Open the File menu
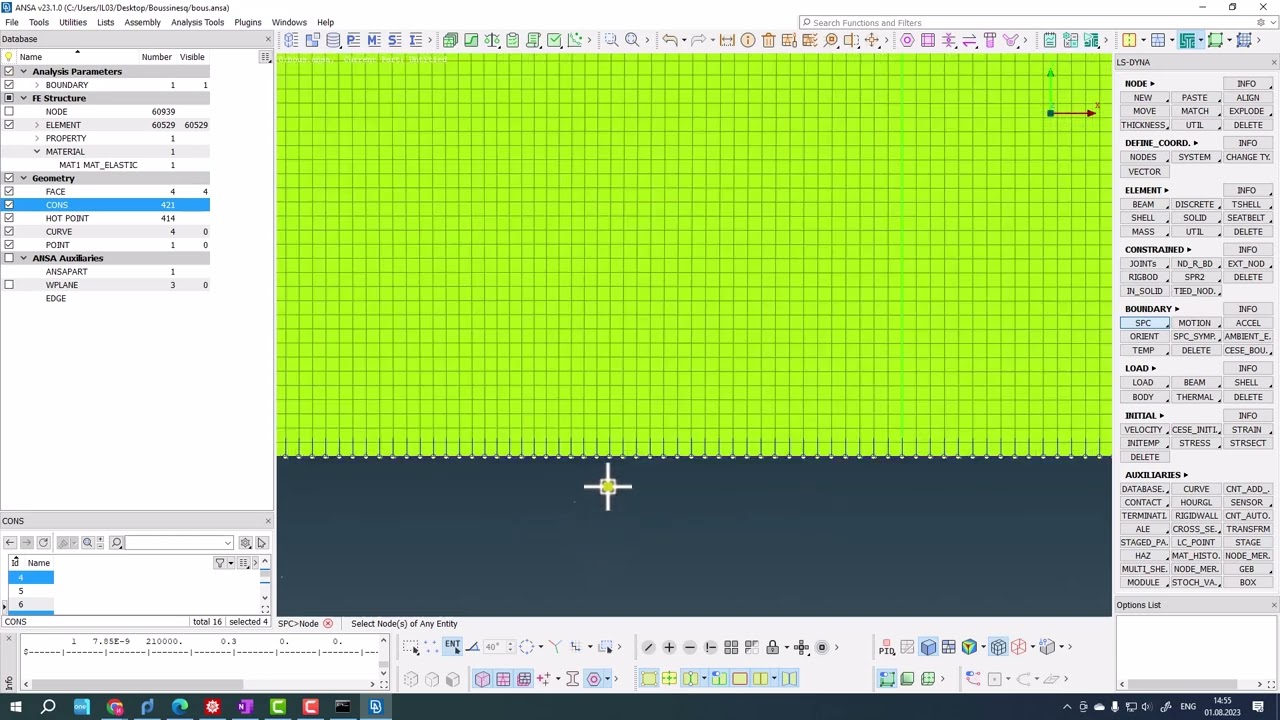Image resolution: width=1280 pixels, height=720 pixels. [12, 22]
